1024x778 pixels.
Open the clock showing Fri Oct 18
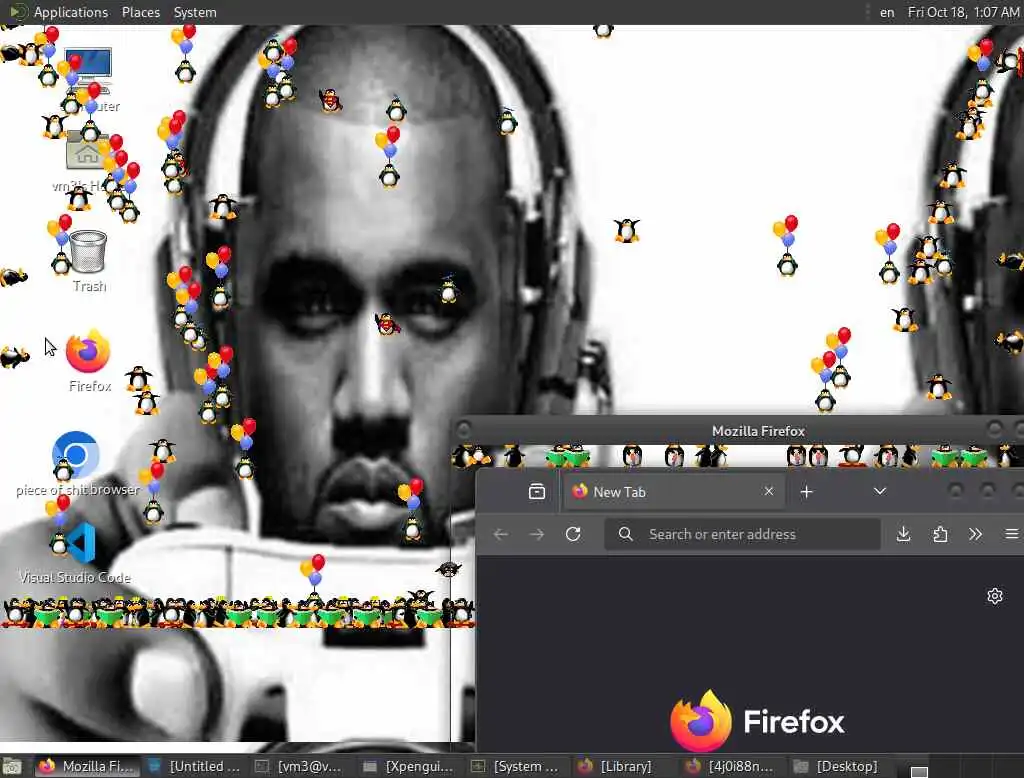963,12
